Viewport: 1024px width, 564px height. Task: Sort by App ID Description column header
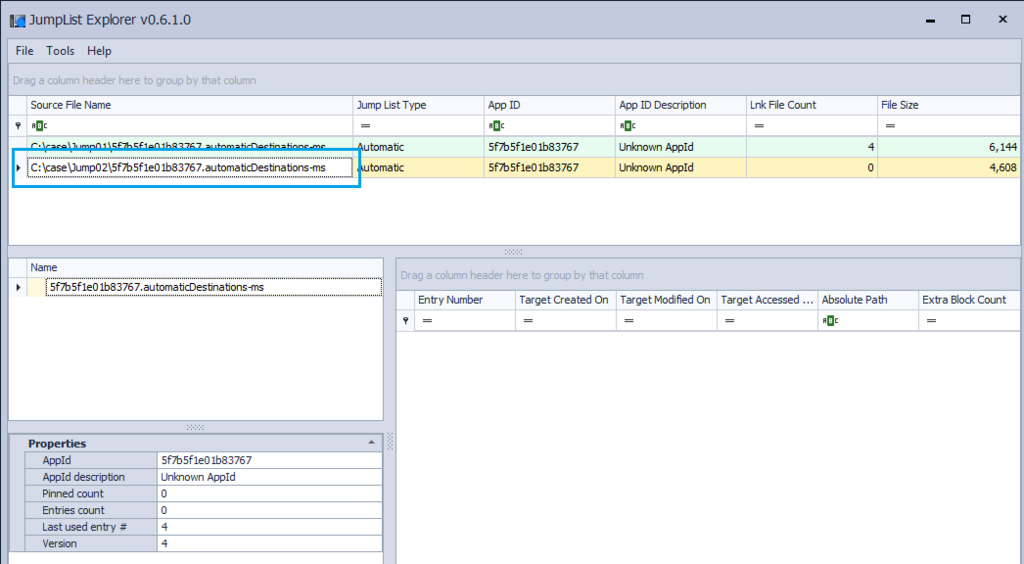click(x=680, y=105)
